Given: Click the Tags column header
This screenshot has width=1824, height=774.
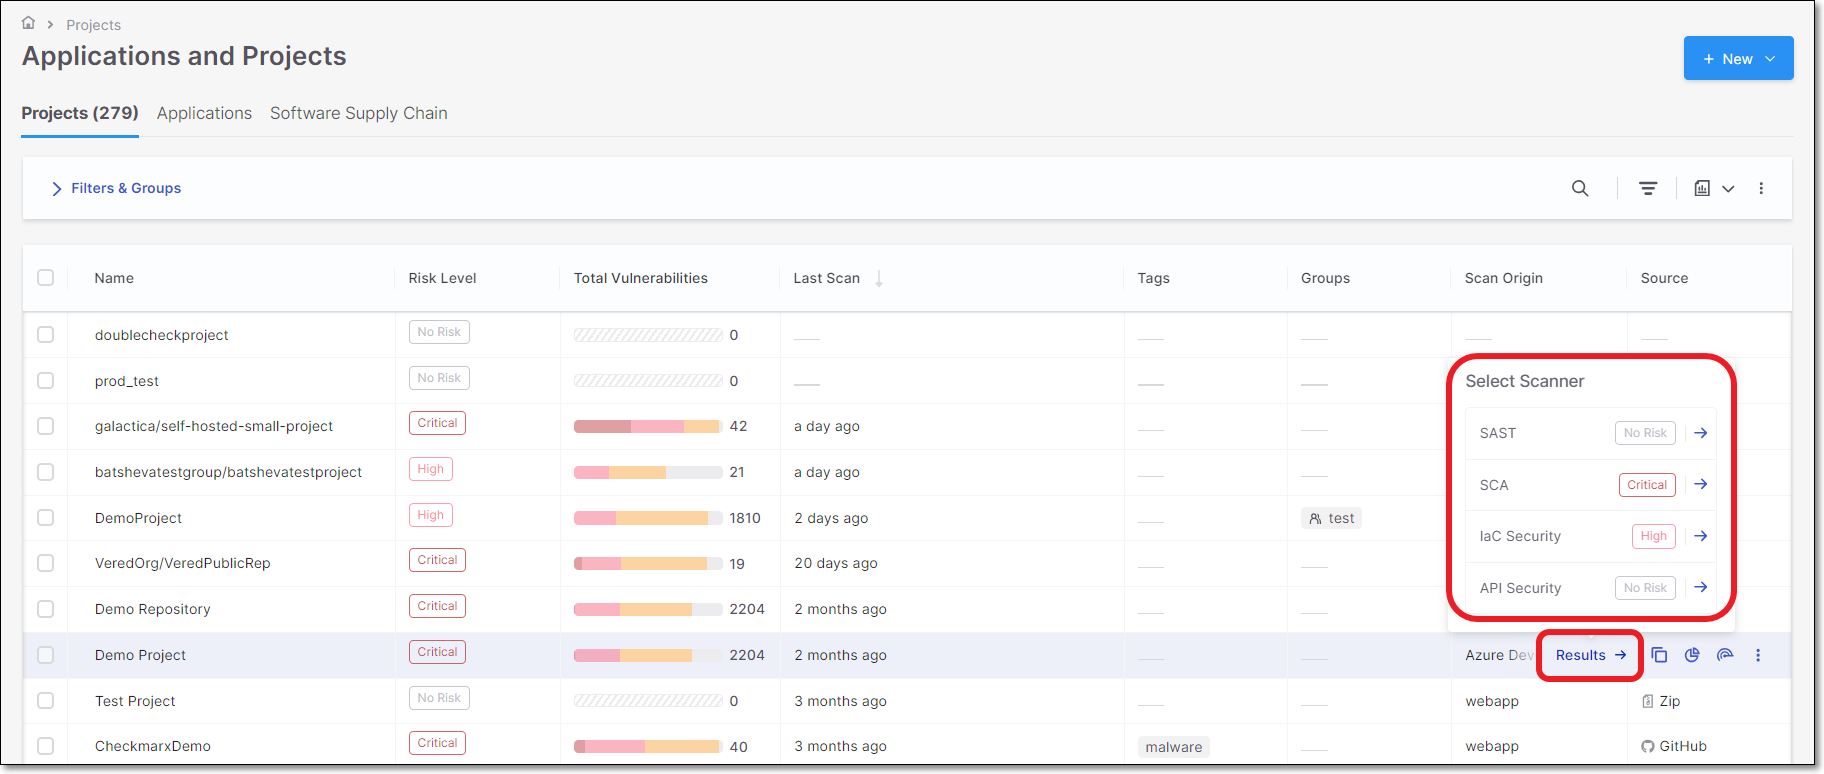Looking at the screenshot, I should 1153,278.
